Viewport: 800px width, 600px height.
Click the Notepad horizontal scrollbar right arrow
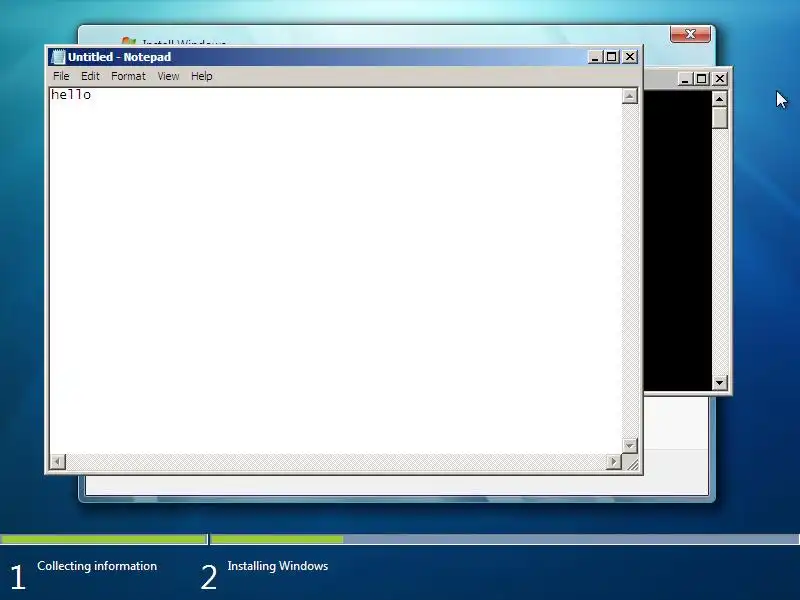(x=613, y=462)
